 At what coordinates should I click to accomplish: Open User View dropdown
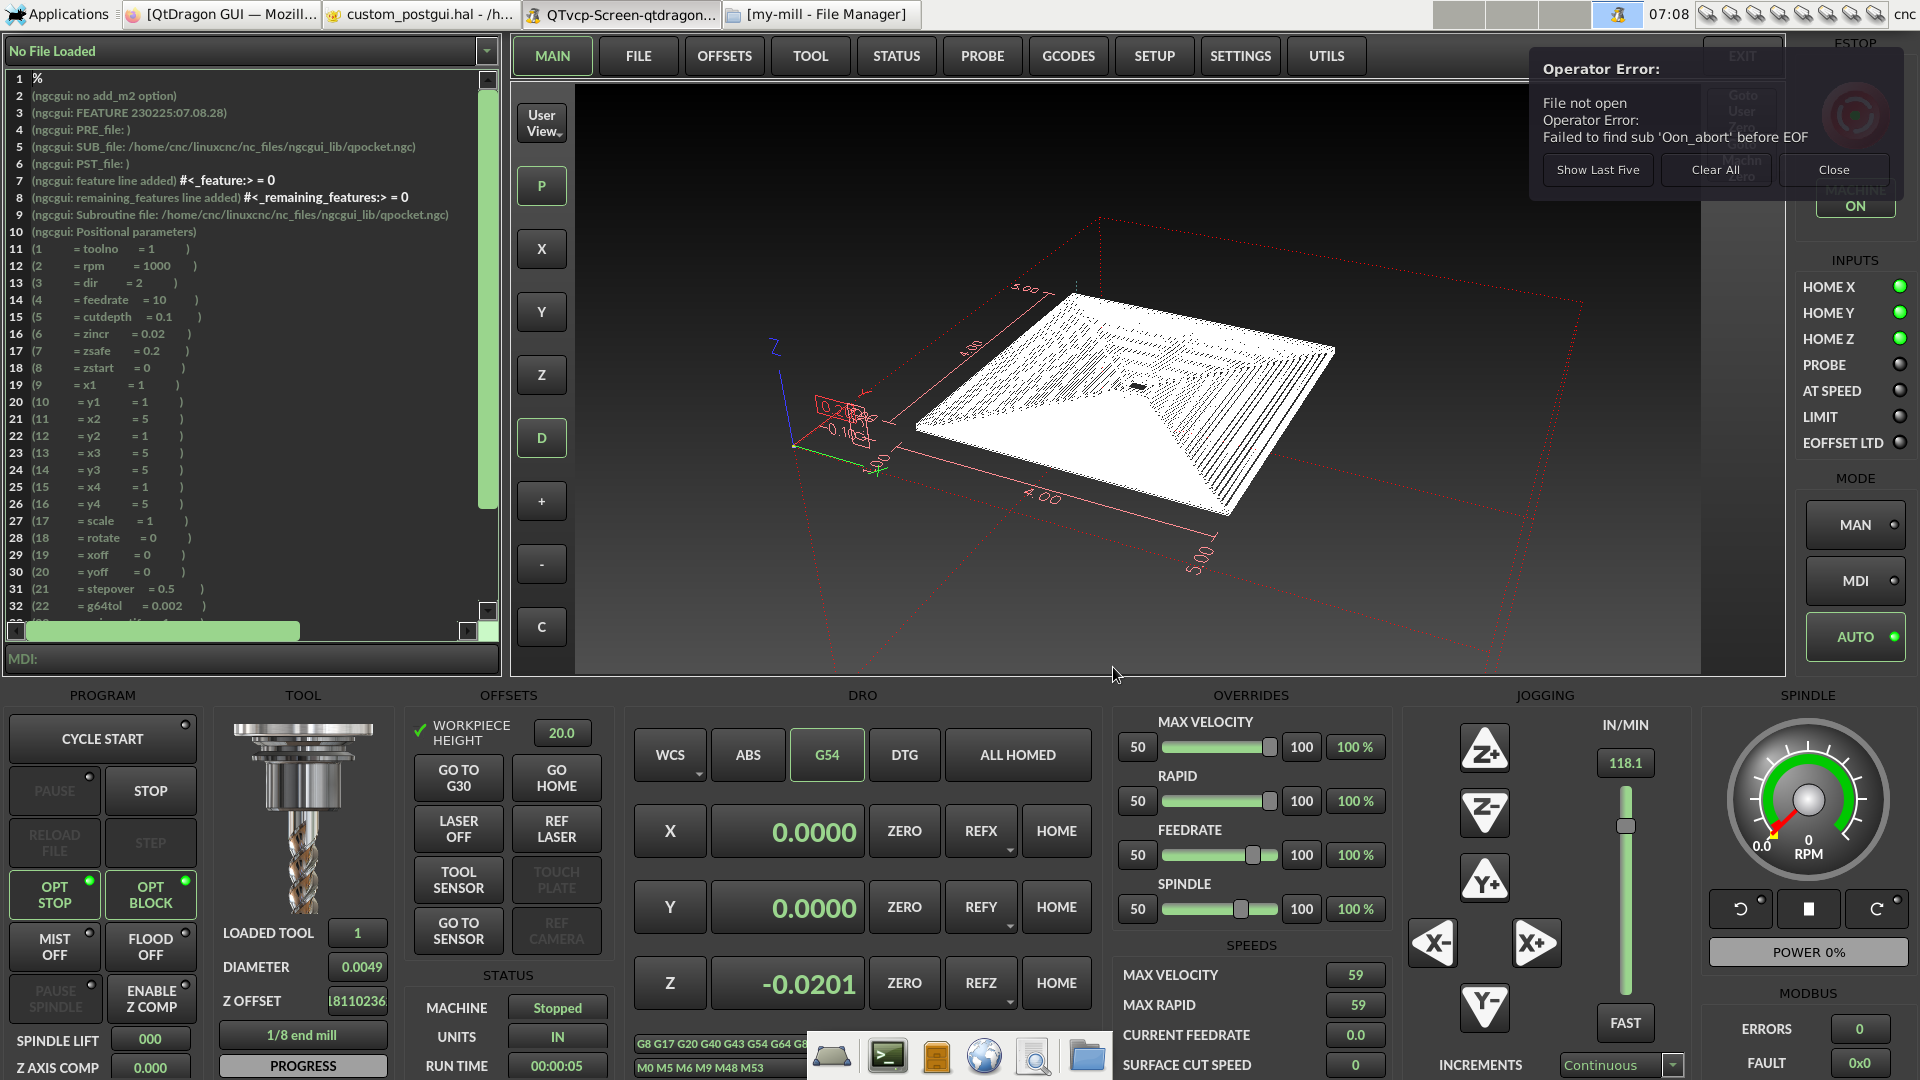[x=542, y=123]
